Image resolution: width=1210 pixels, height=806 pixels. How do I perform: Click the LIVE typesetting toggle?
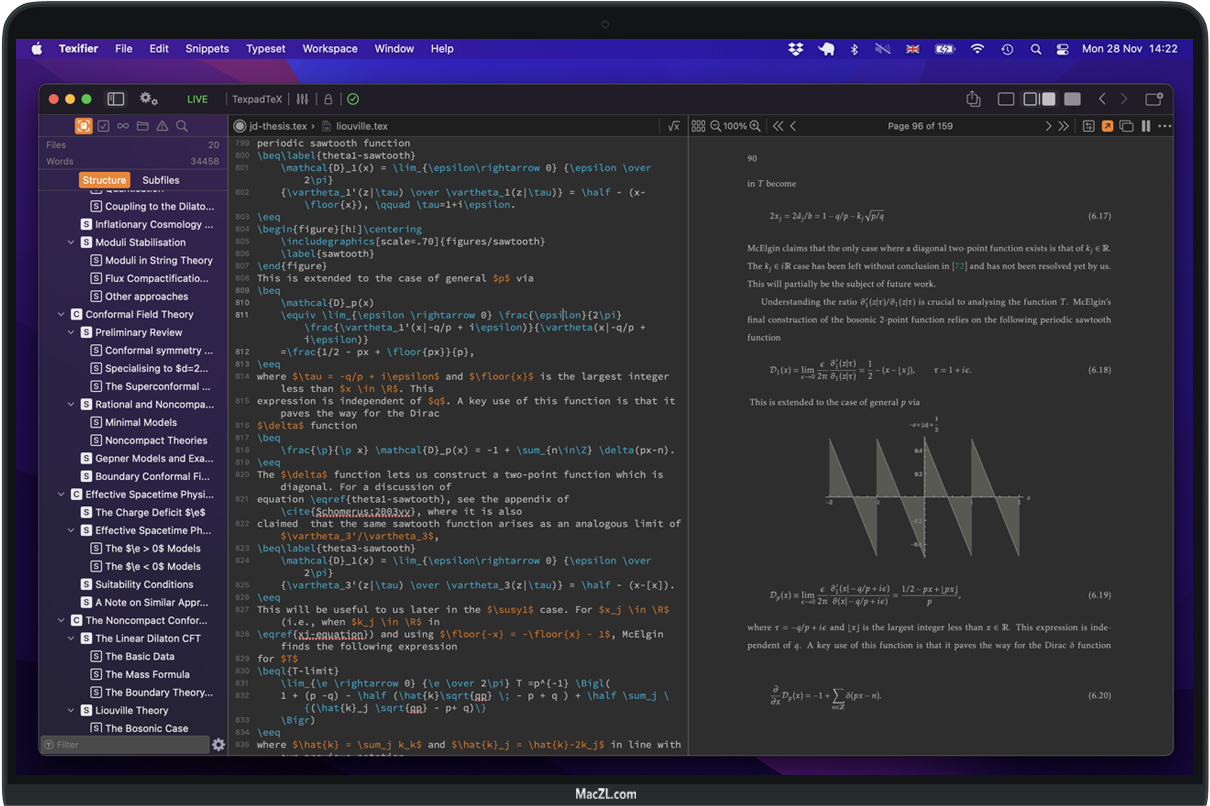point(197,99)
